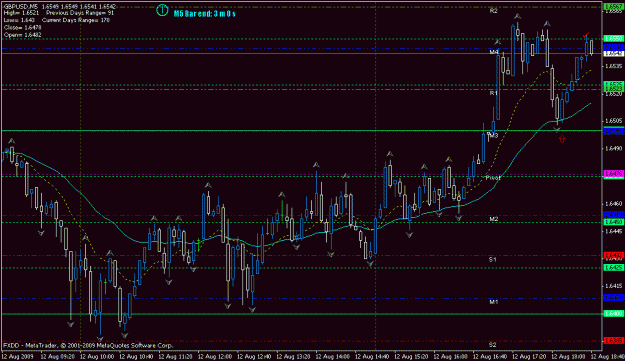Click the "12 Aug 13:20" time axis label
This screenshot has width=625, height=361.
[293, 356]
